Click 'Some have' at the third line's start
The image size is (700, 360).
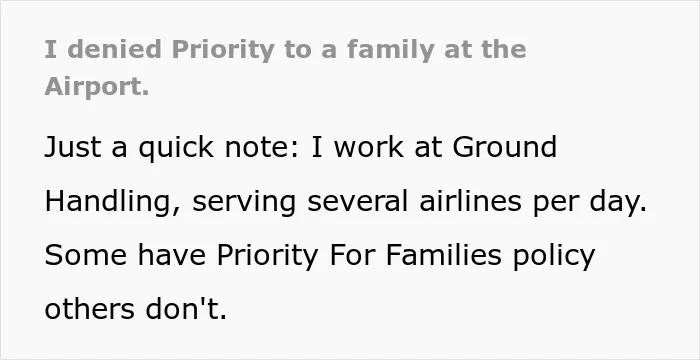pyautogui.click(x=125, y=255)
